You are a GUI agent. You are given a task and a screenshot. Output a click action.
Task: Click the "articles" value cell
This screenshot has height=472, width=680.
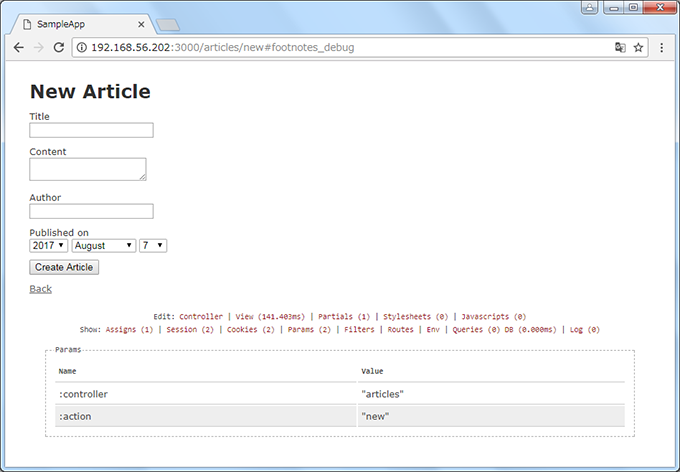pos(491,394)
